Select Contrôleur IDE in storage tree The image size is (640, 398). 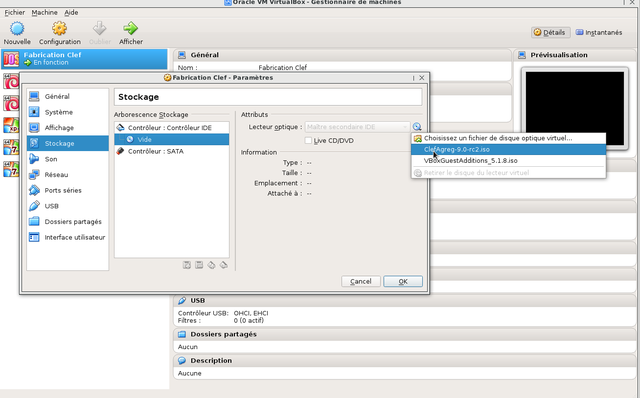coord(171,128)
